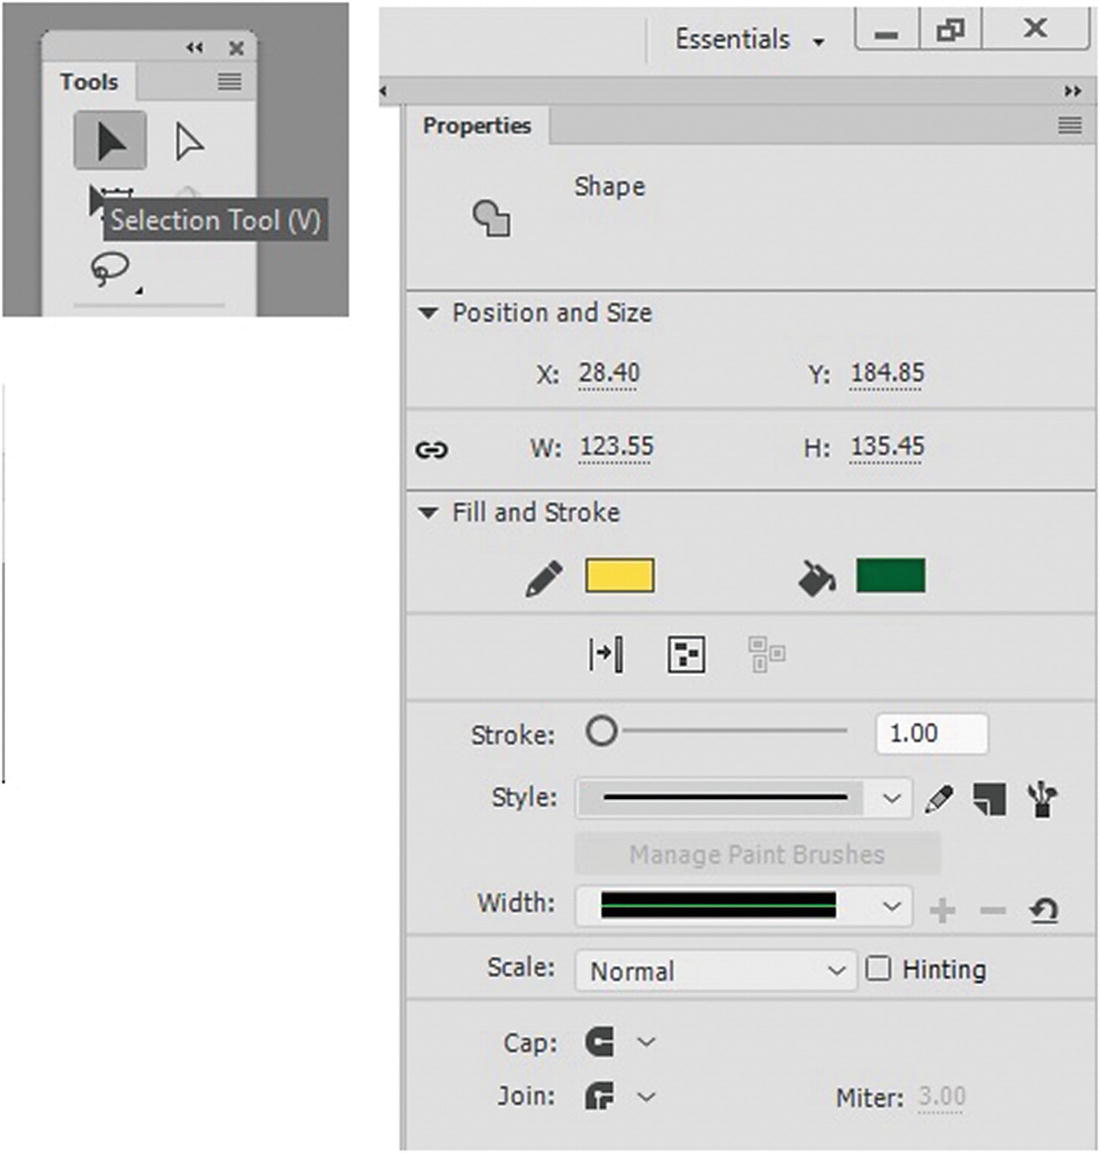Minimize the application window
This screenshot has width=1100, height=1153.
887,31
